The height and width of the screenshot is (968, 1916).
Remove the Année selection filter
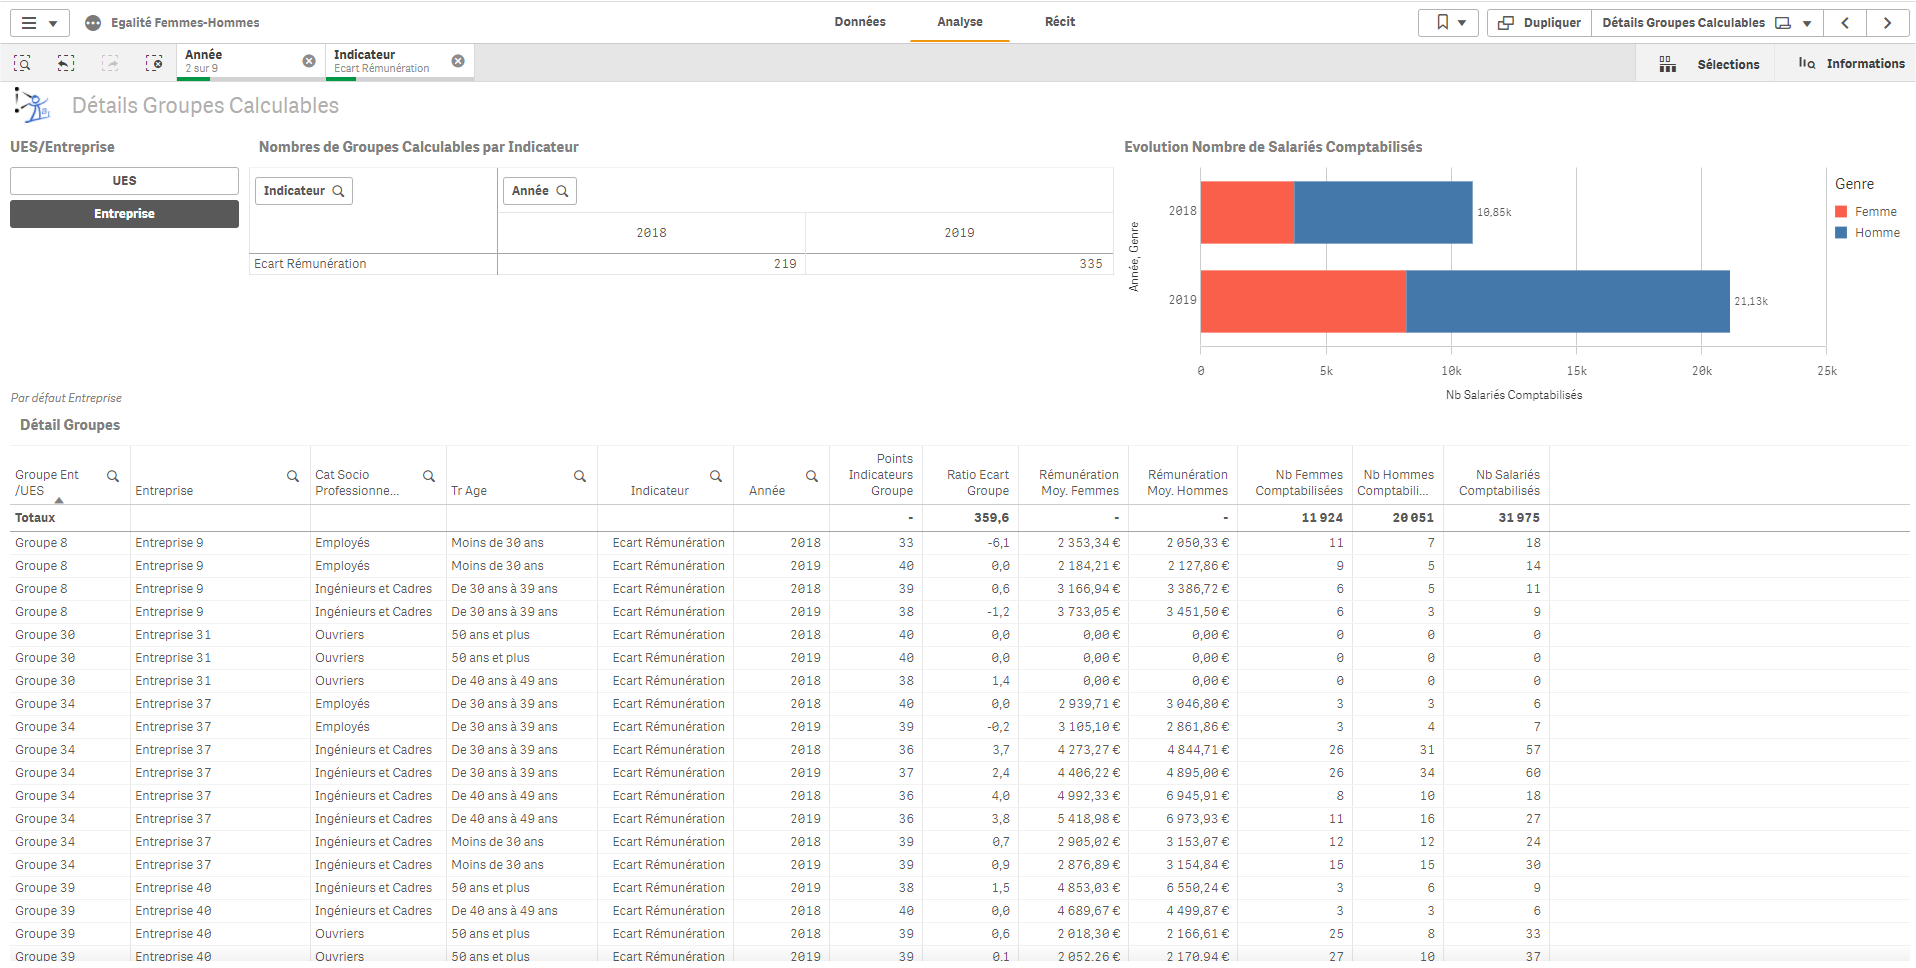coord(309,61)
